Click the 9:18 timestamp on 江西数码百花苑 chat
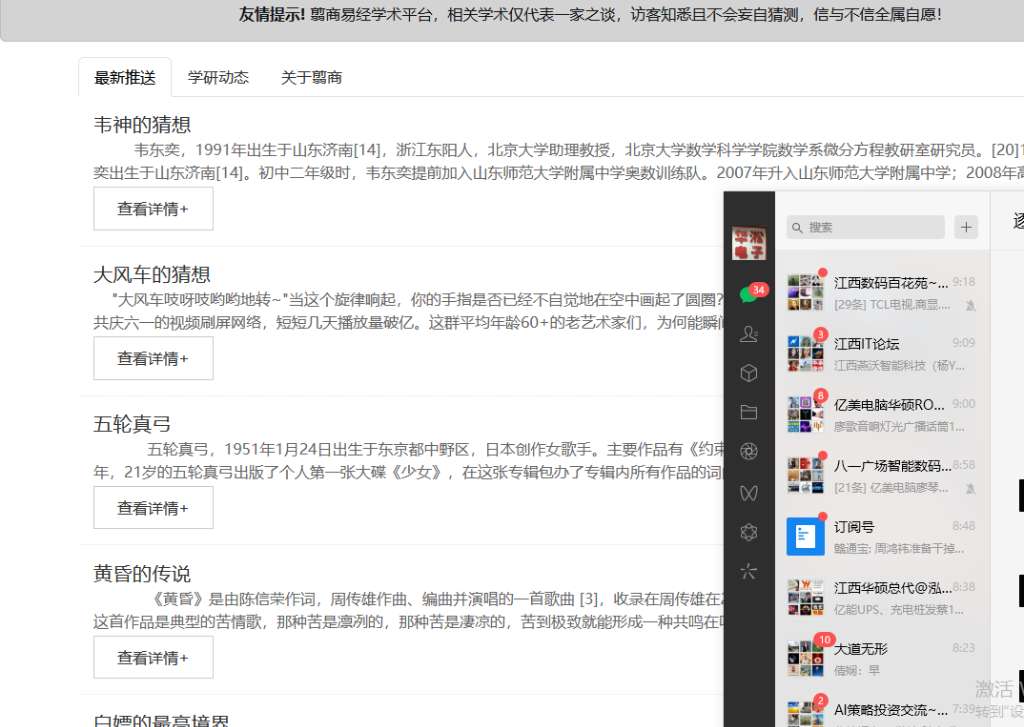Image resolution: width=1024 pixels, height=727 pixels. [964, 282]
